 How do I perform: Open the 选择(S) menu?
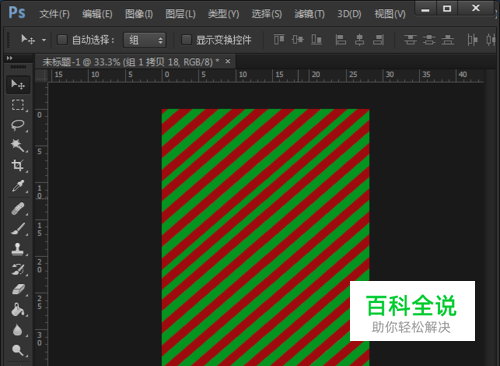(267, 14)
